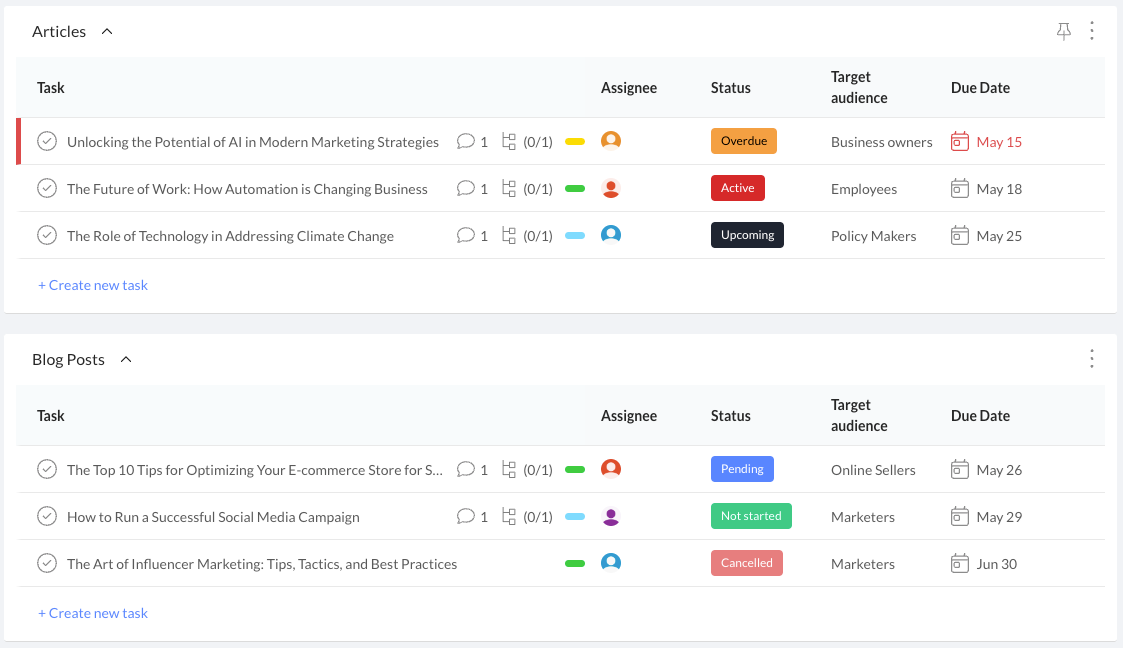1123x648 pixels.
Task: Click yellow priority color tag on AI task
Action: (x=575, y=142)
